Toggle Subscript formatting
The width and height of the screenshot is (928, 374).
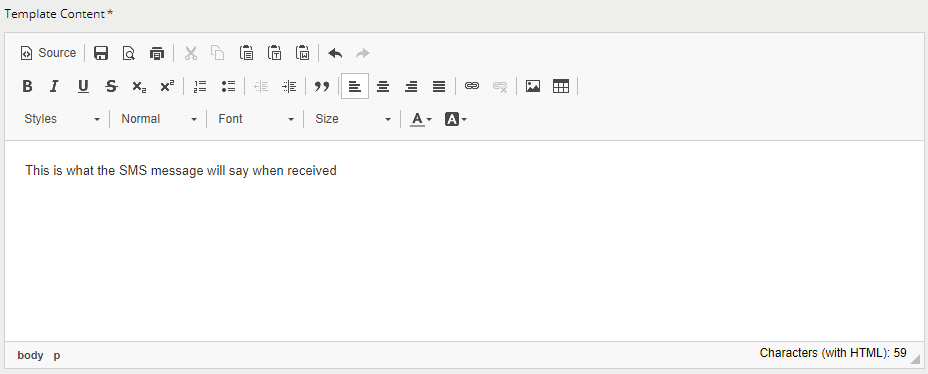(139, 86)
